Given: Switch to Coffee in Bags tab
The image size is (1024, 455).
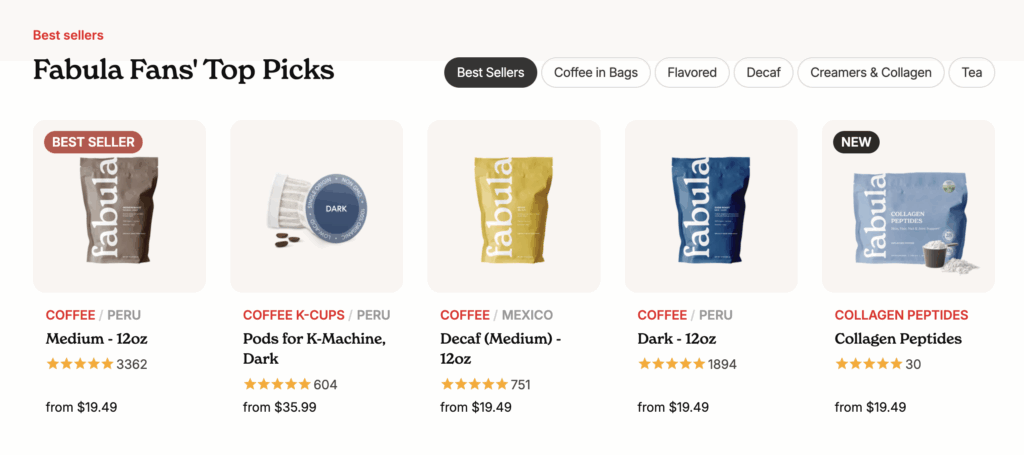Looking at the screenshot, I should pos(596,73).
